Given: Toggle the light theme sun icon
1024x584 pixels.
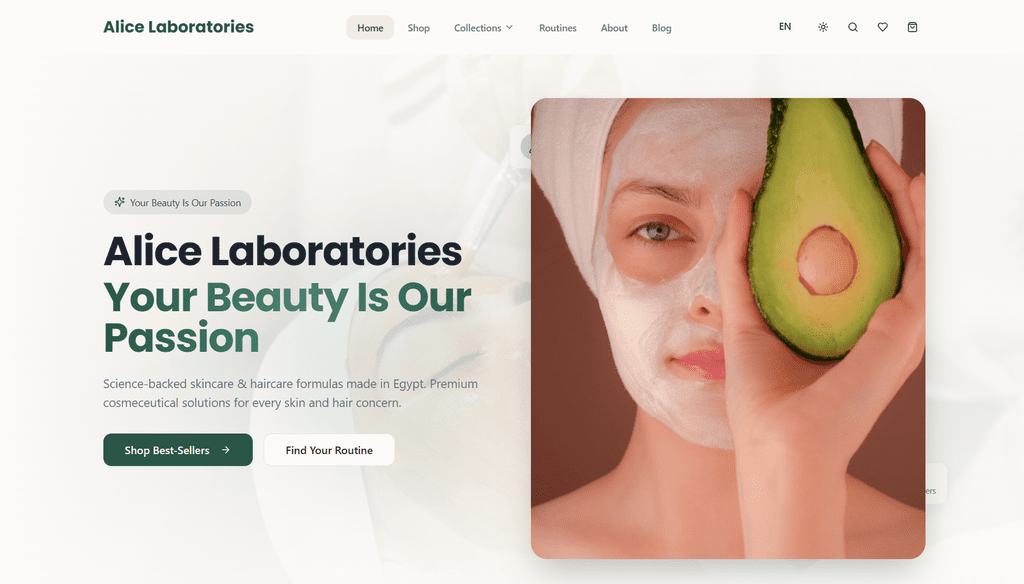Looking at the screenshot, I should click(823, 27).
